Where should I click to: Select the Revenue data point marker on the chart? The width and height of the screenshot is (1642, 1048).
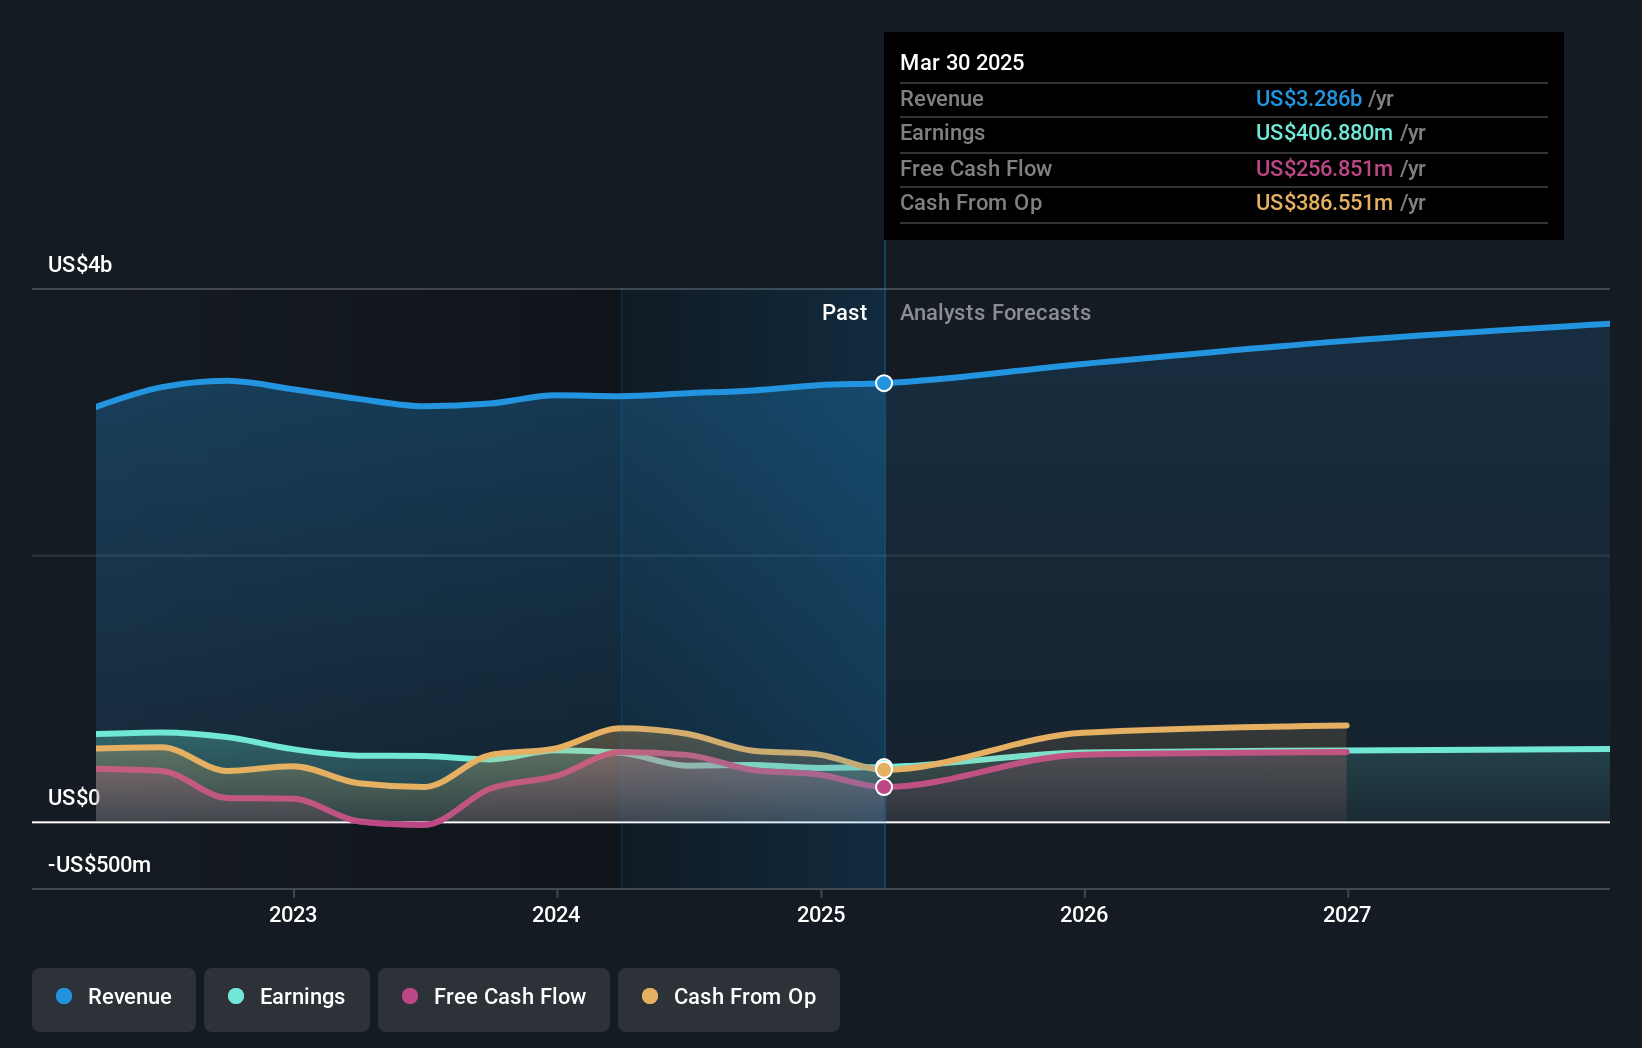click(883, 383)
